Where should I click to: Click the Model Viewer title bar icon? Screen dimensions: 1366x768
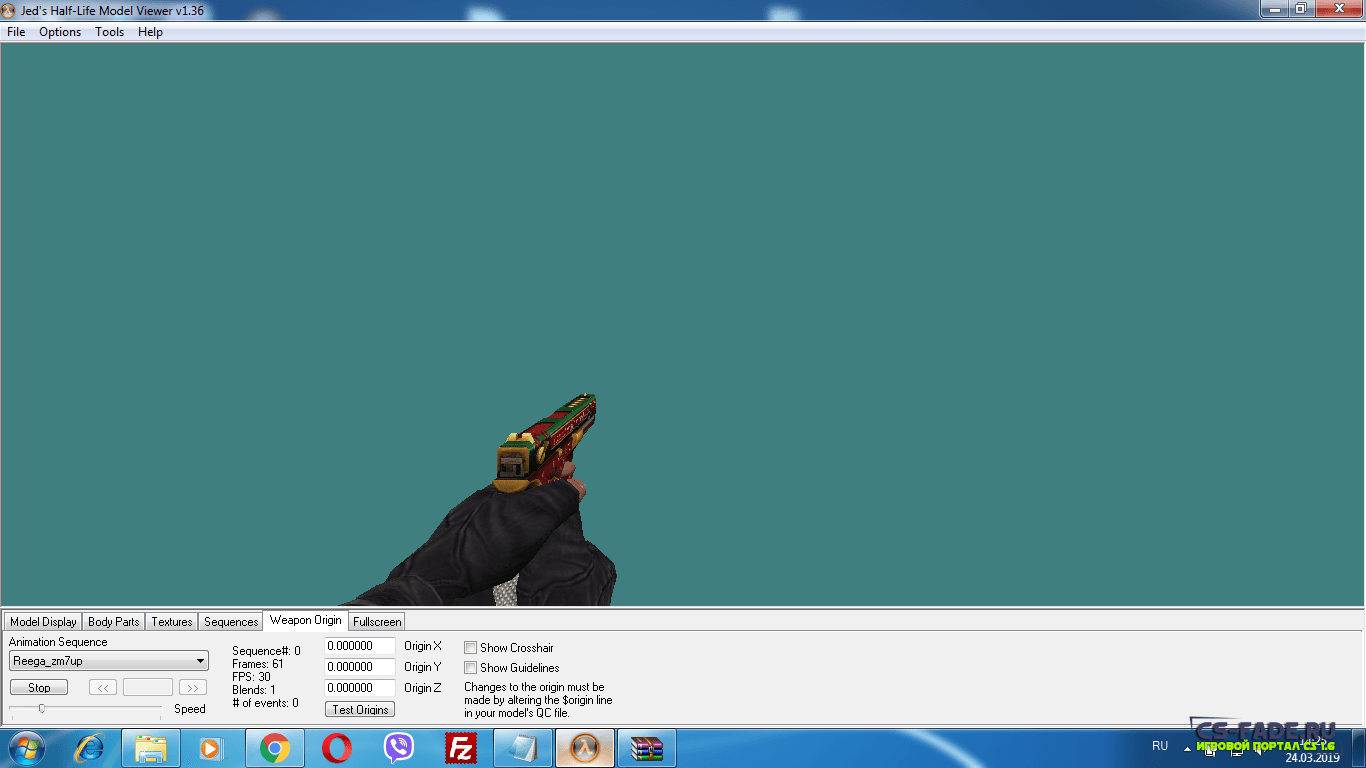coord(9,10)
